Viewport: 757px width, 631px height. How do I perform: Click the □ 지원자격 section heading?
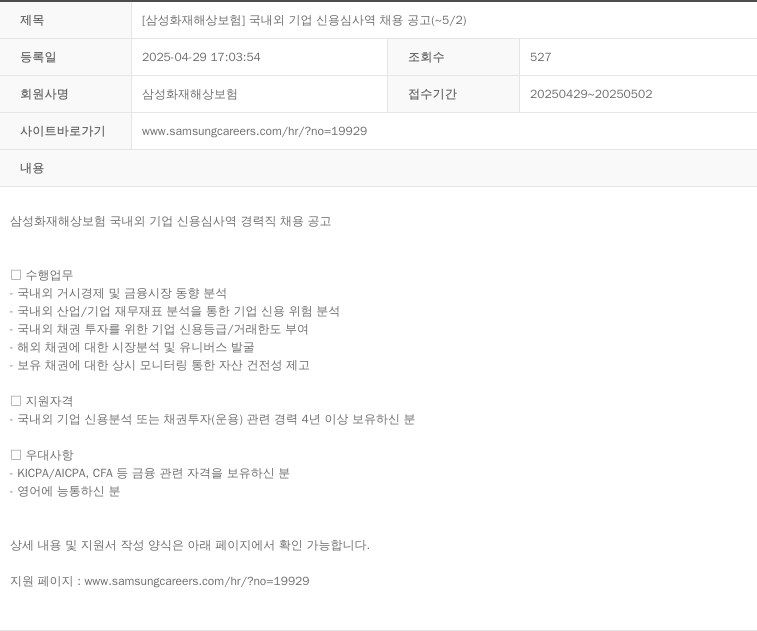[x=42, y=401]
